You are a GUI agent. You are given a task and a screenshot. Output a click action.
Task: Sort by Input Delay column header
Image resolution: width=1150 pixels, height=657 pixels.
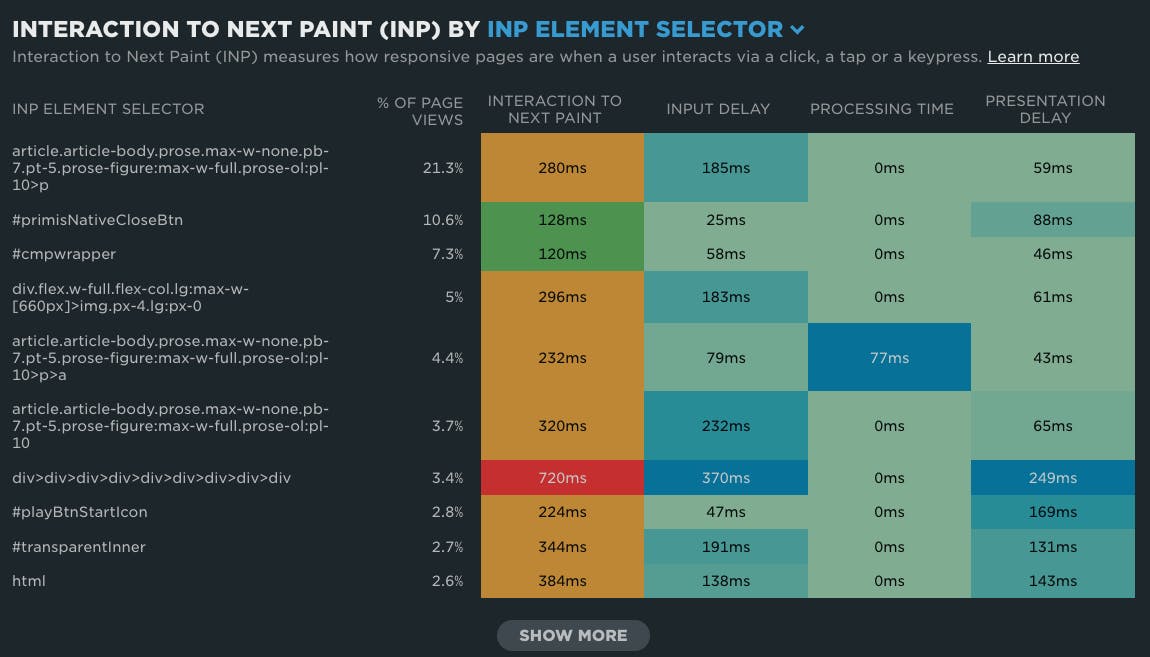pyautogui.click(x=718, y=109)
